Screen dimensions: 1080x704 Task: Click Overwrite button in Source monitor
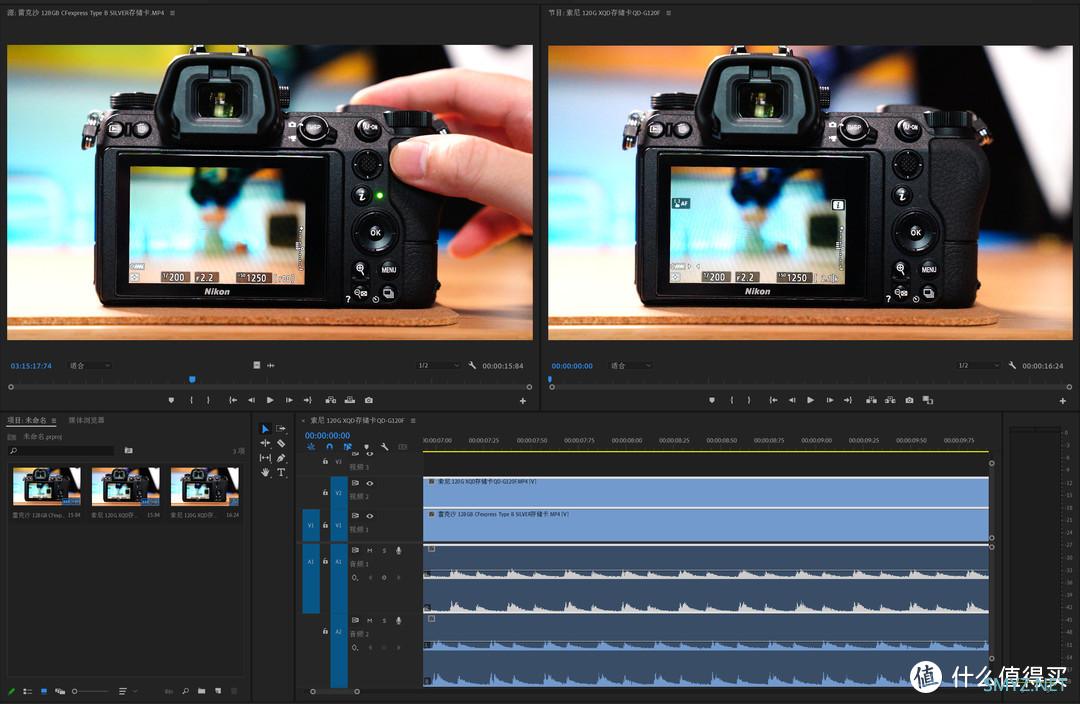click(350, 400)
